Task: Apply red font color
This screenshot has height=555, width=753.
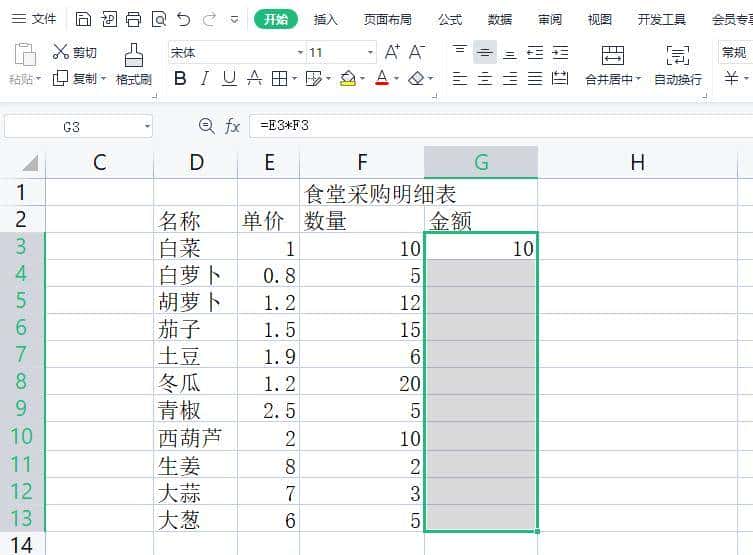Action: coord(382,78)
